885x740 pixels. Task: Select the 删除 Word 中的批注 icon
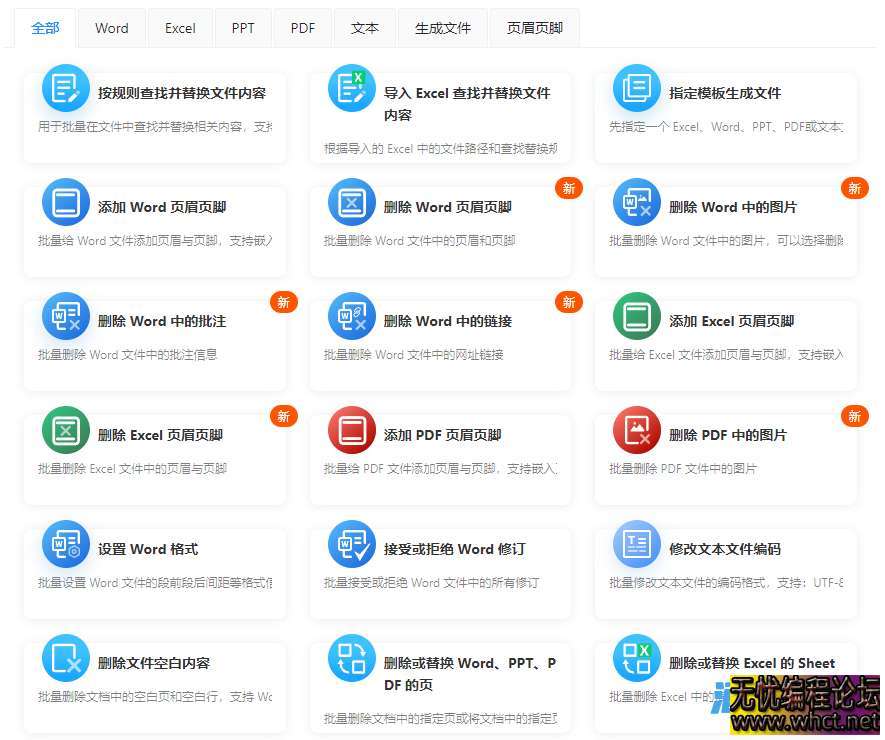(65, 318)
